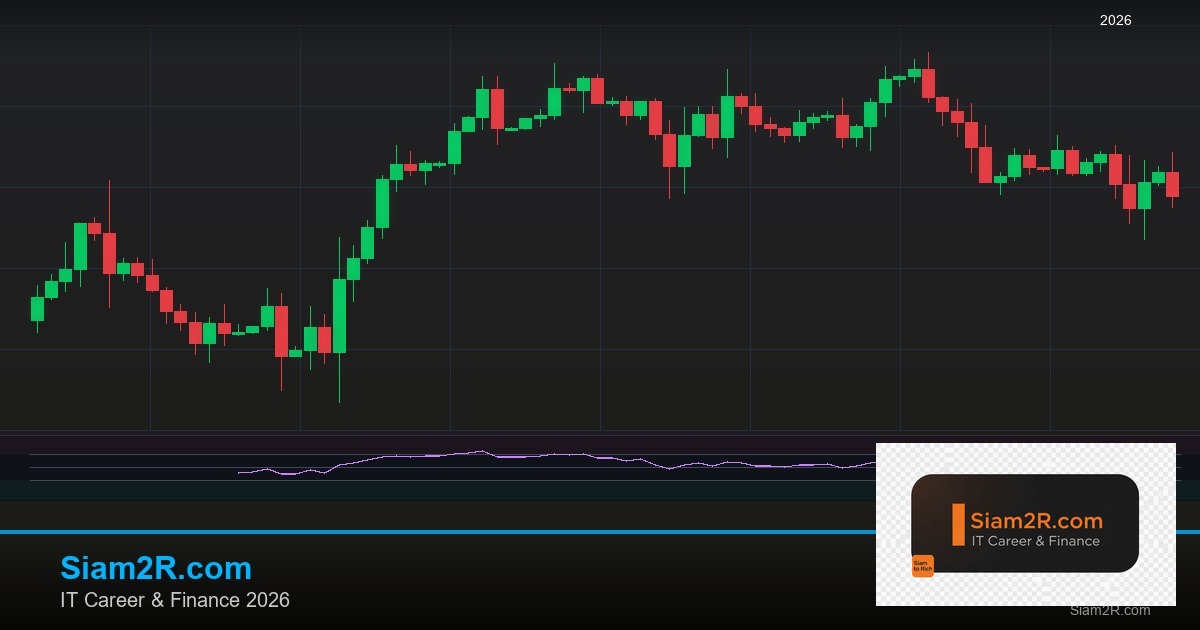Select the first green candle at chart's left edge
This screenshot has width=1200, height=630.
pos(37,309)
